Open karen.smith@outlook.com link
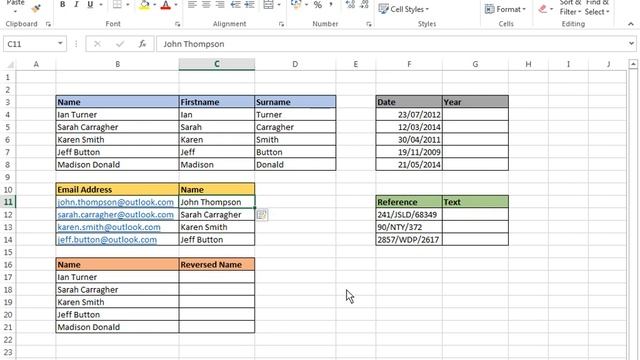This screenshot has height=360, width=640. (x=109, y=227)
